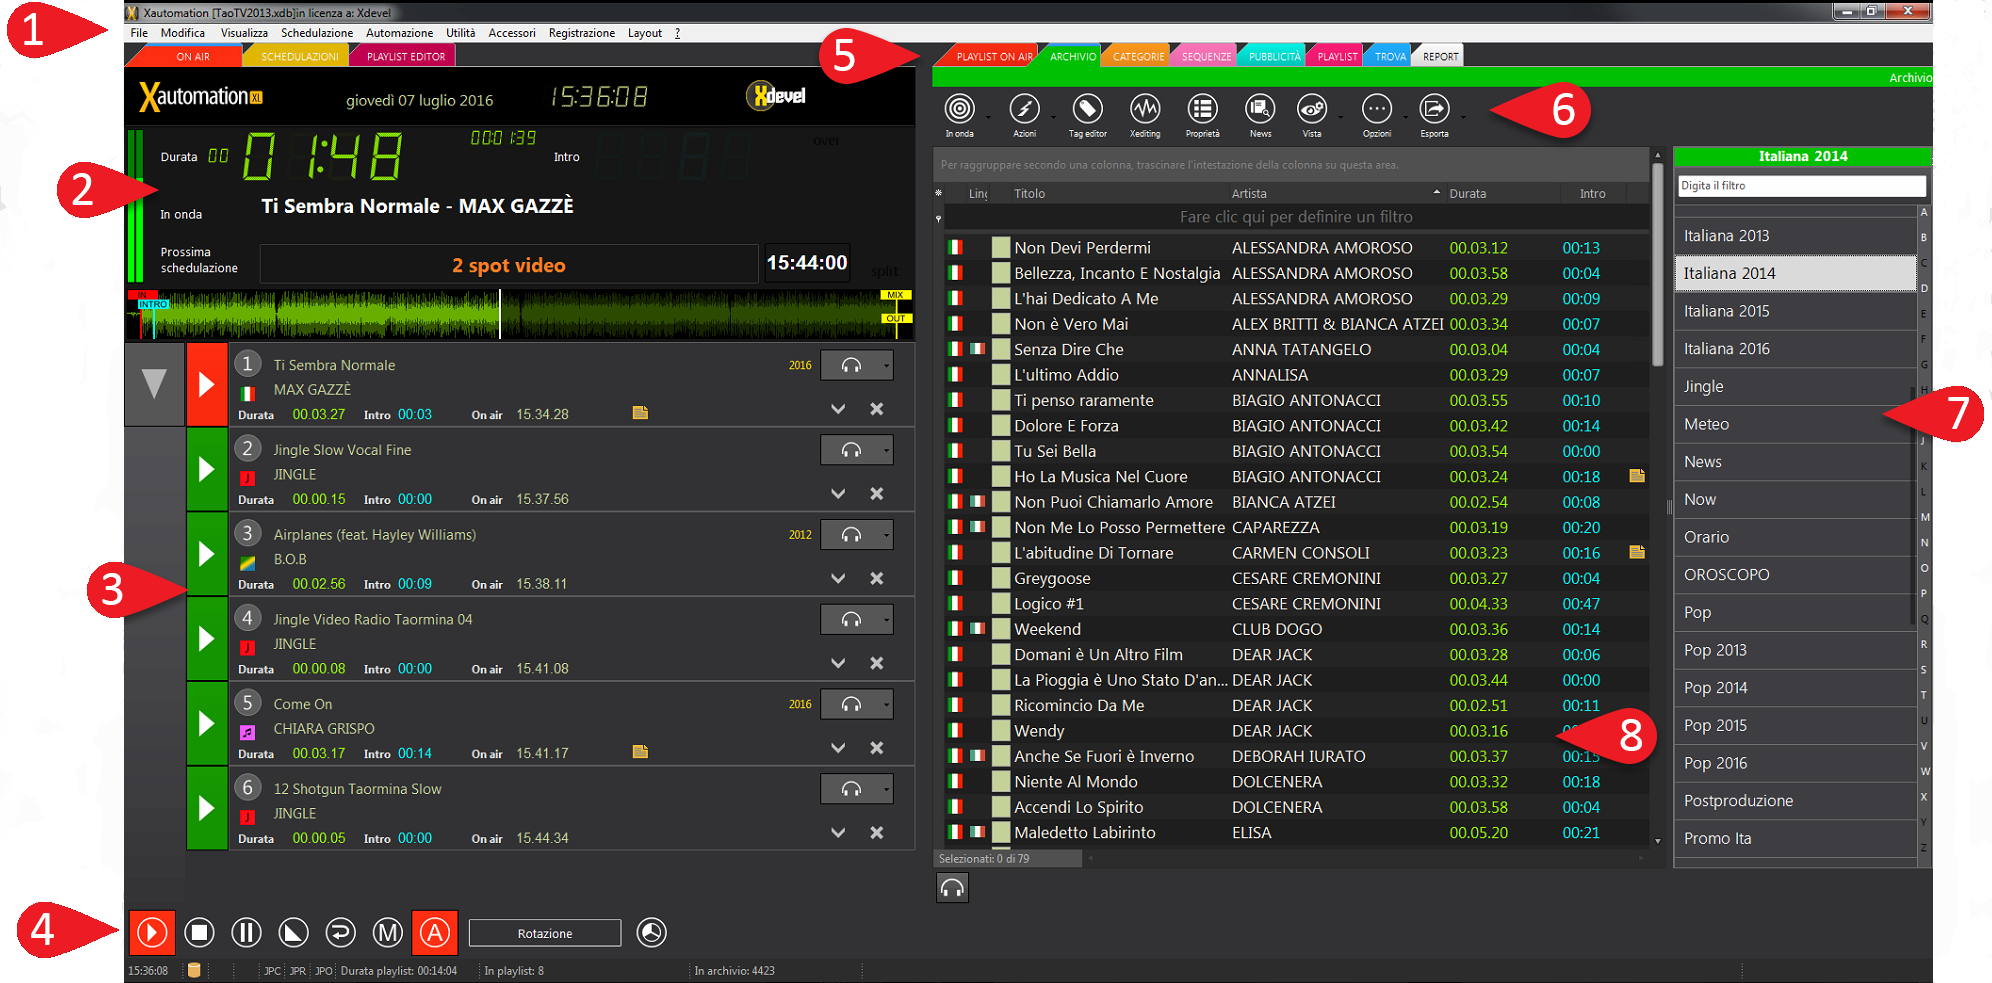Viewport: 1992px width, 983px height.
Task: Play Airplanes item with green play button
Action: point(207,554)
